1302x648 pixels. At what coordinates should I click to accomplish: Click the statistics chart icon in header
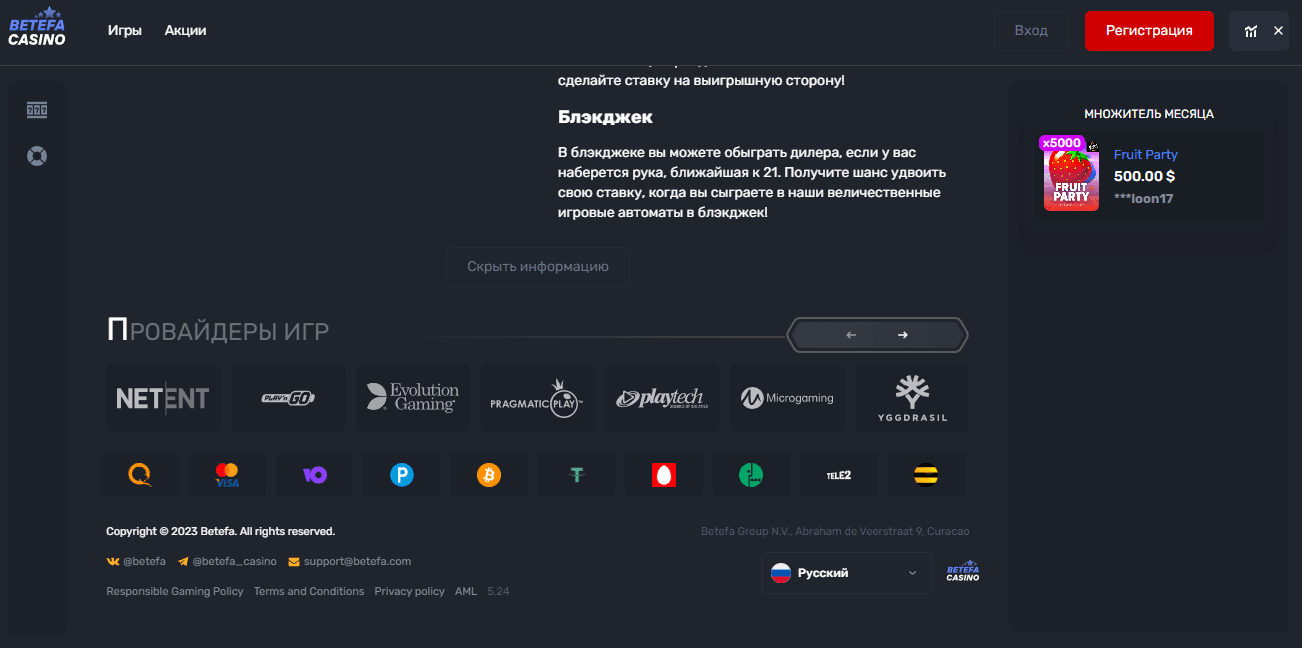click(x=1250, y=31)
